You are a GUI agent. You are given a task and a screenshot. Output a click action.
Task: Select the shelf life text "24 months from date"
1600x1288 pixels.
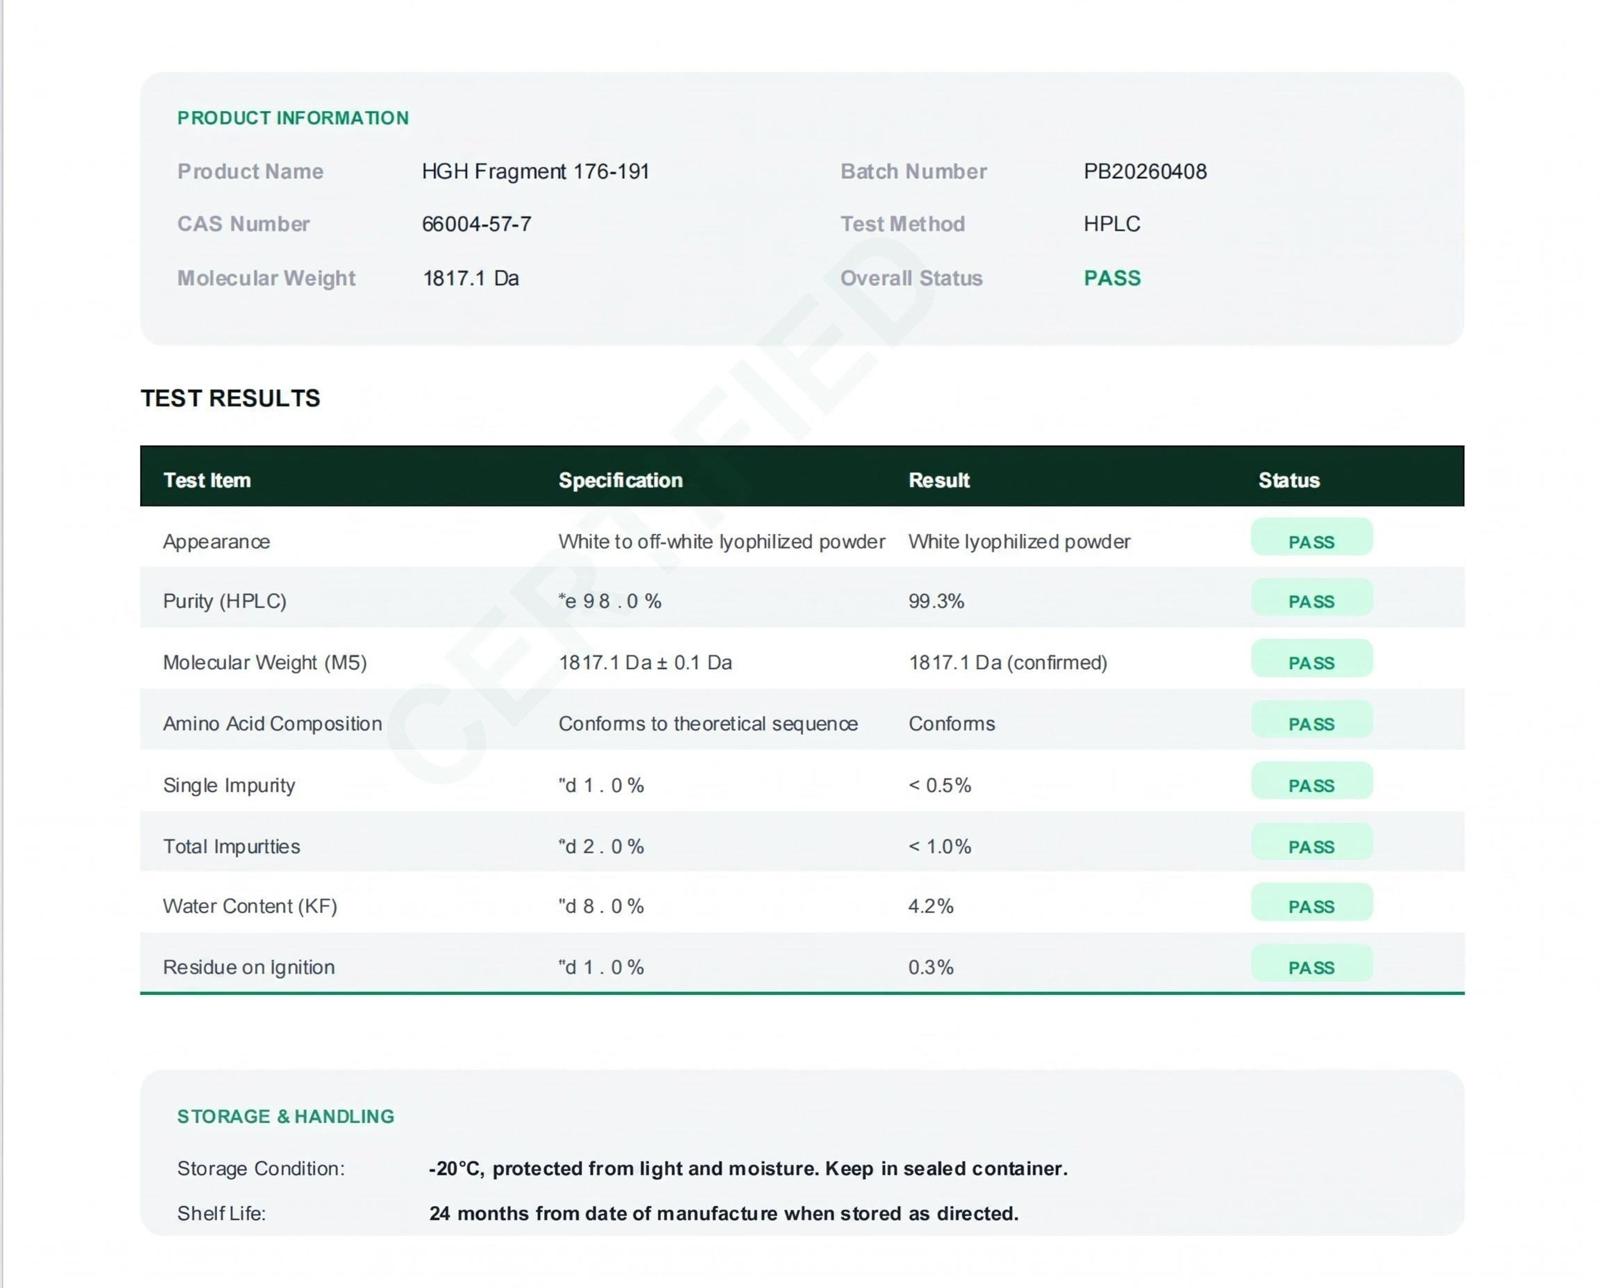coord(724,1213)
